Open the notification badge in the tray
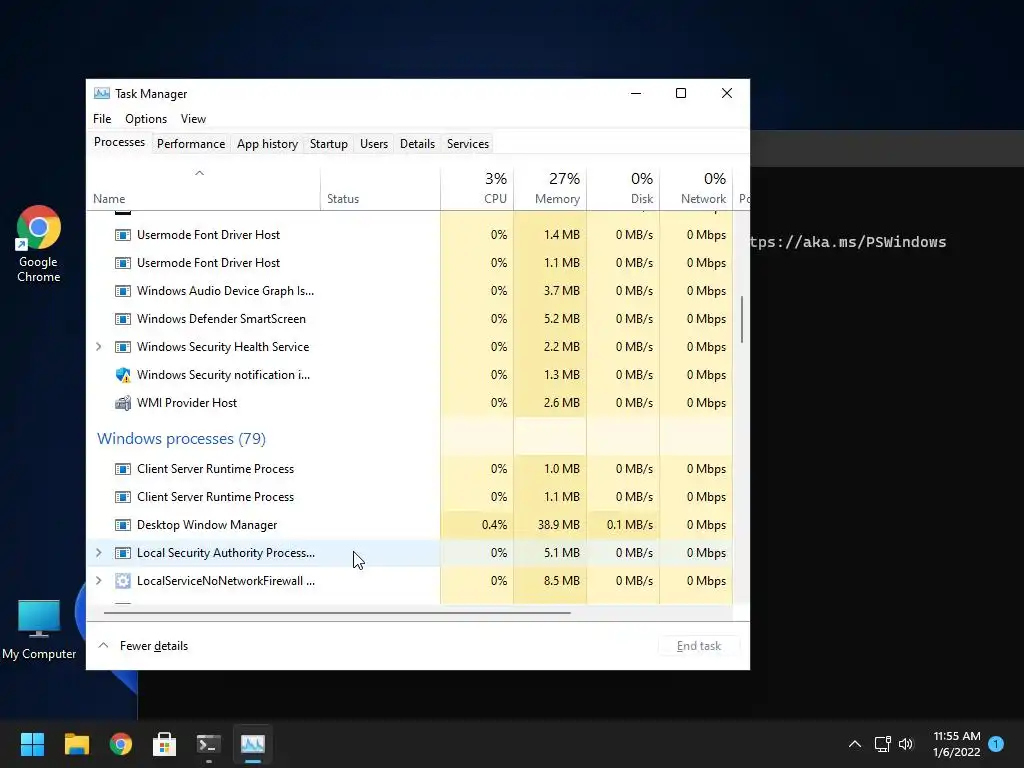 pos(996,743)
